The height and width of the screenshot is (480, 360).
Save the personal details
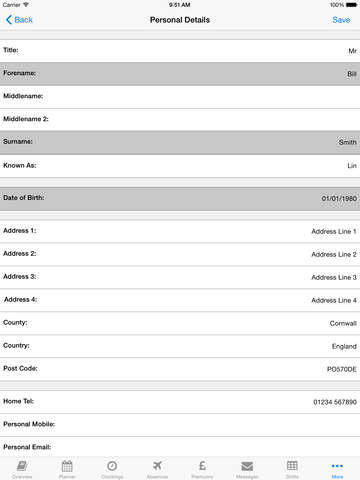(x=341, y=20)
